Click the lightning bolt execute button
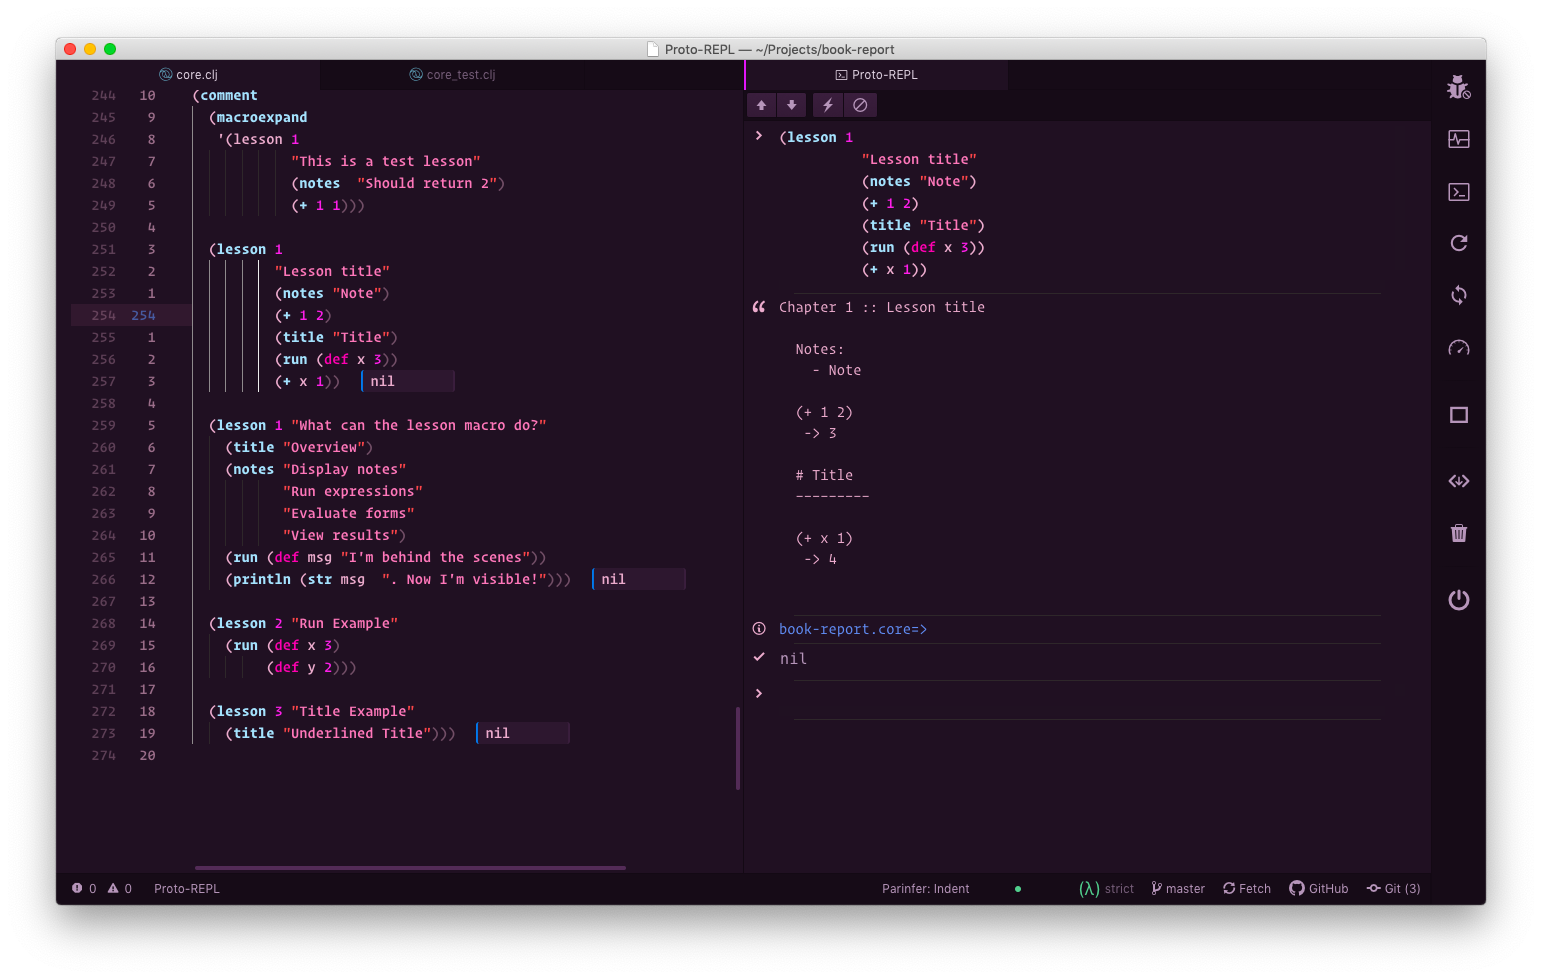 828,105
